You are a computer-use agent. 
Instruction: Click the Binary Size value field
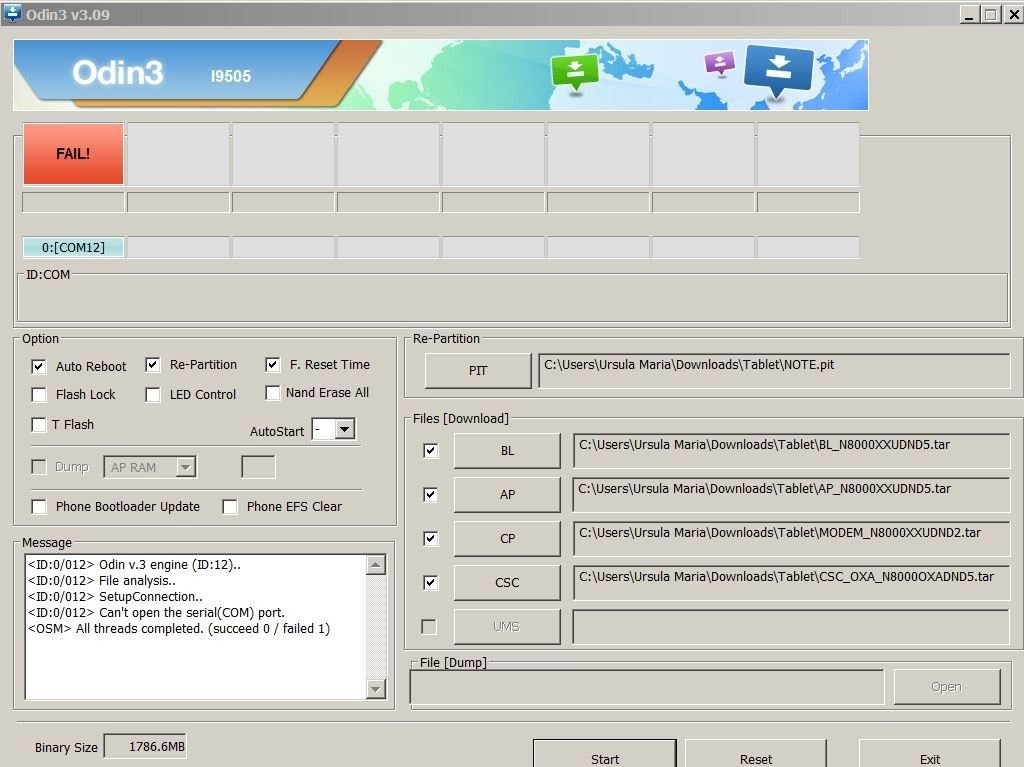pyautogui.click(x=145, y=746)
